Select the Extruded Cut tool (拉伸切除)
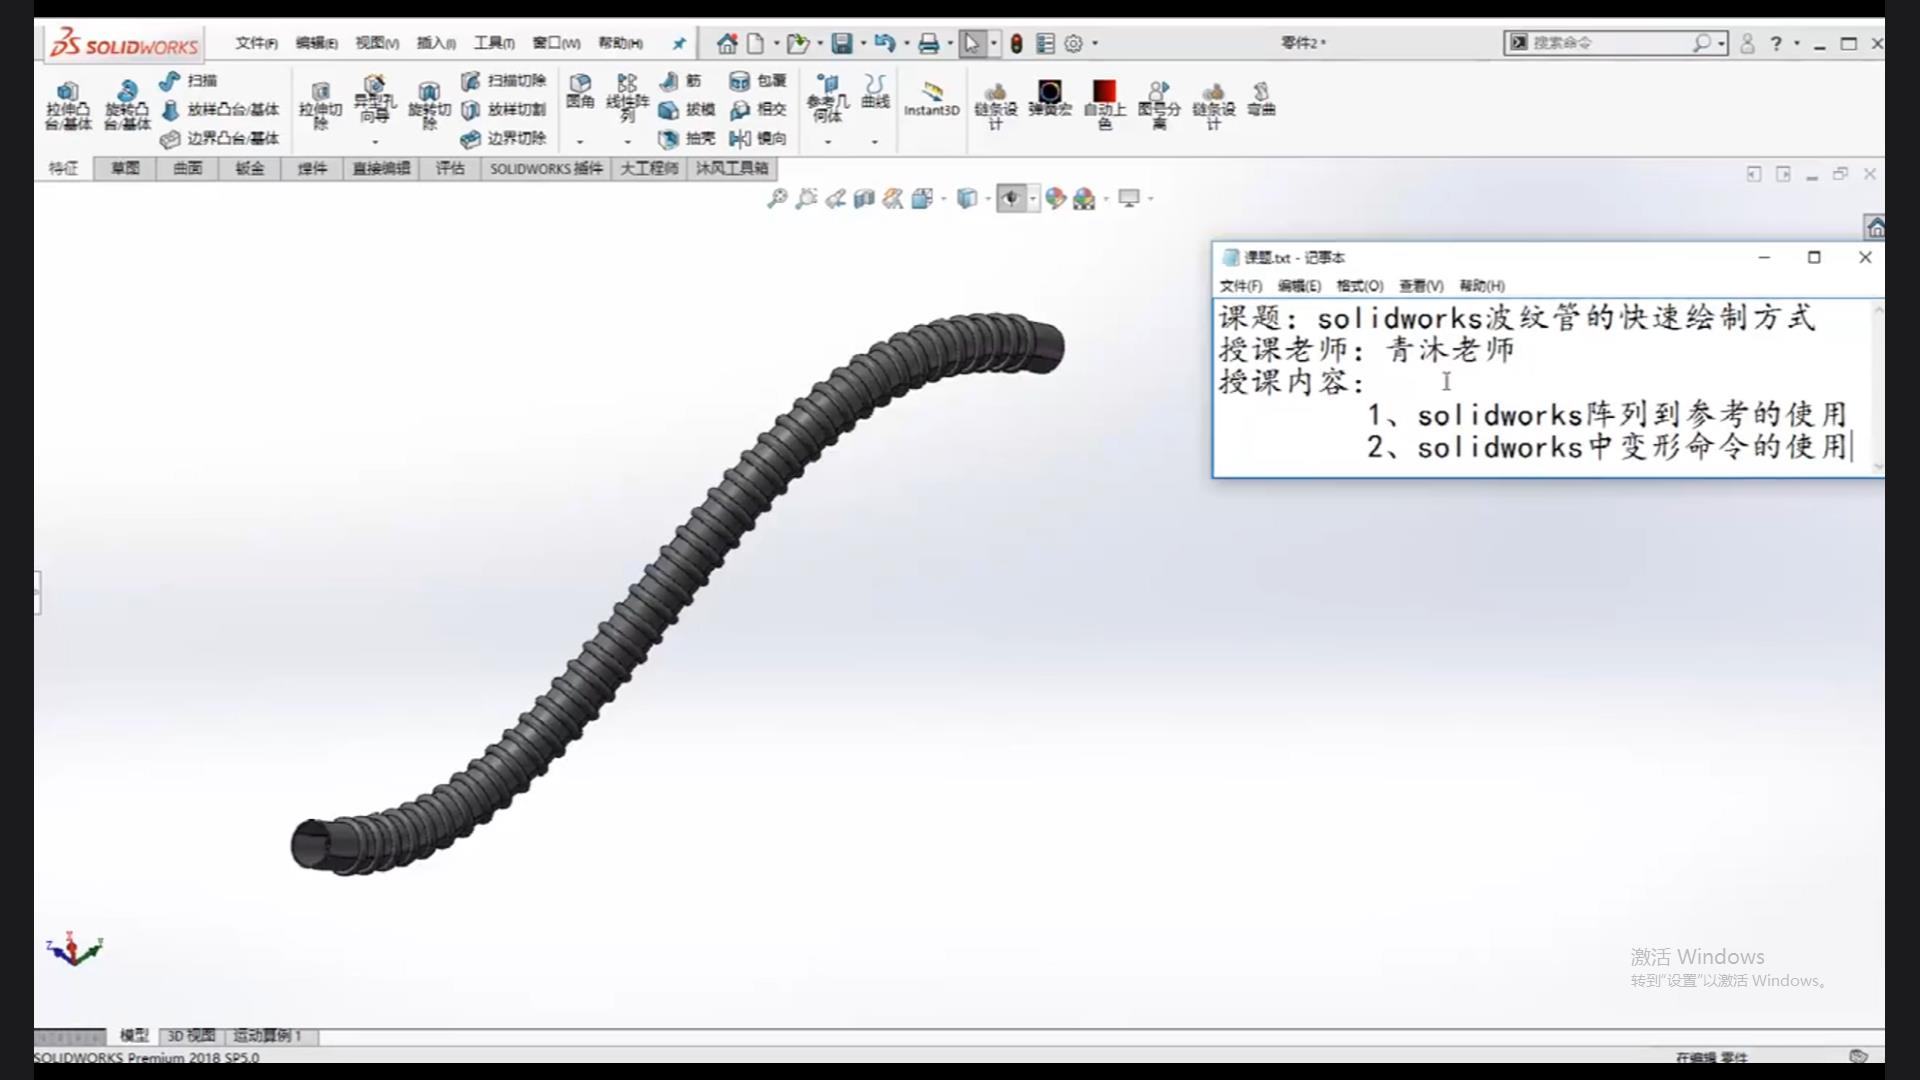 point(320,106)
